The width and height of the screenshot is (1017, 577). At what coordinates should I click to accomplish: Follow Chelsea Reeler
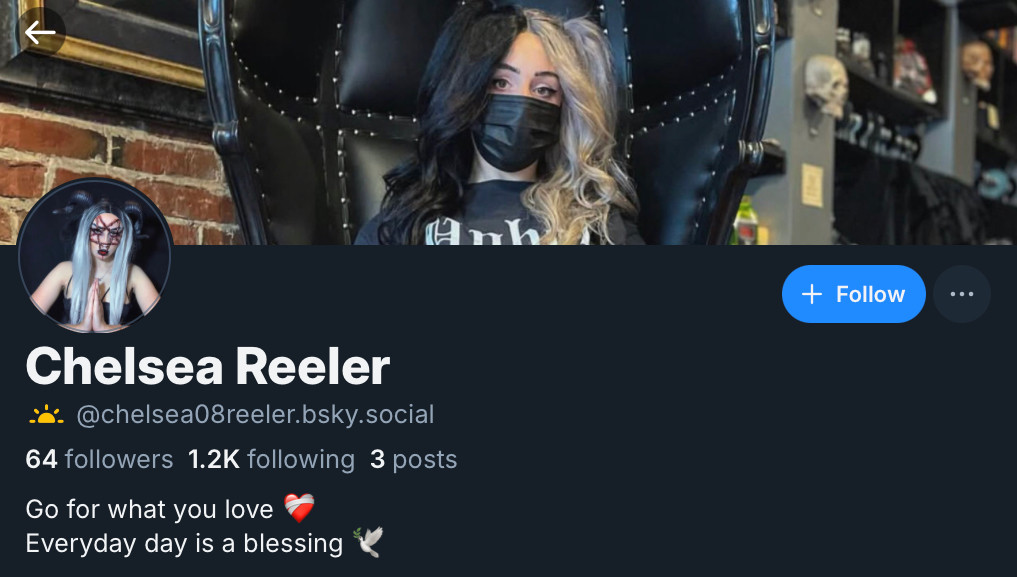click(x=854, y=294)
